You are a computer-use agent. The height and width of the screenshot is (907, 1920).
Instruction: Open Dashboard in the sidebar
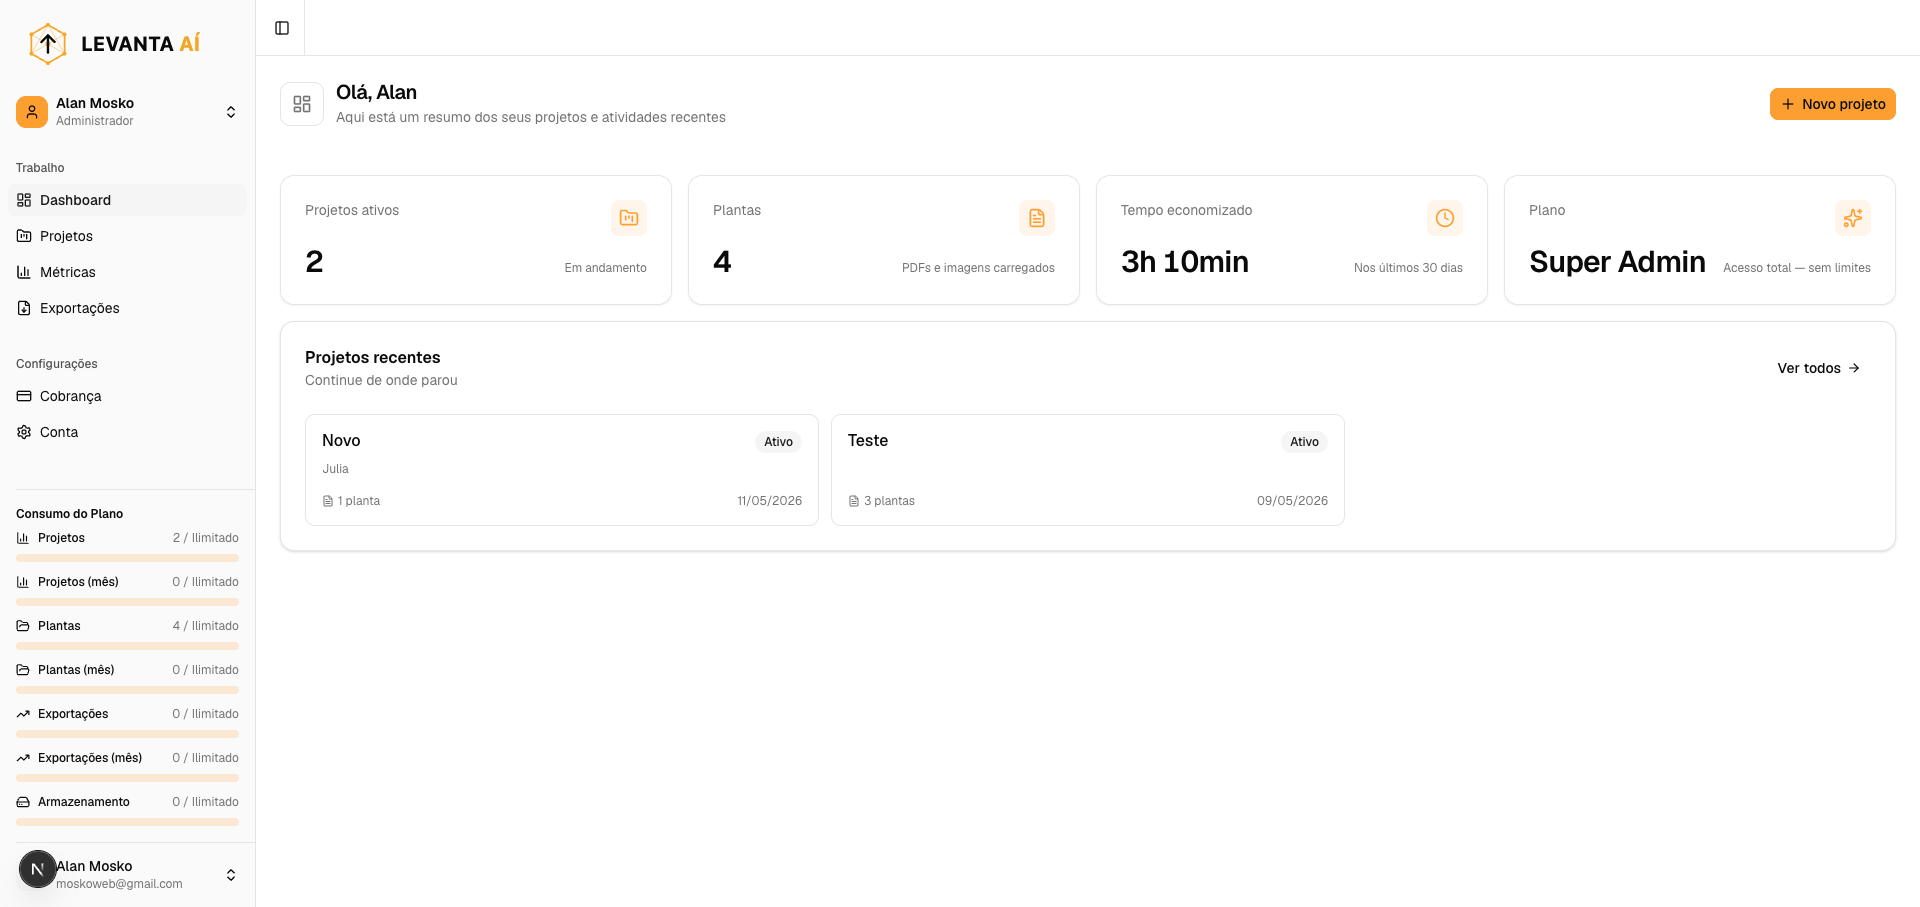(127, 200)
